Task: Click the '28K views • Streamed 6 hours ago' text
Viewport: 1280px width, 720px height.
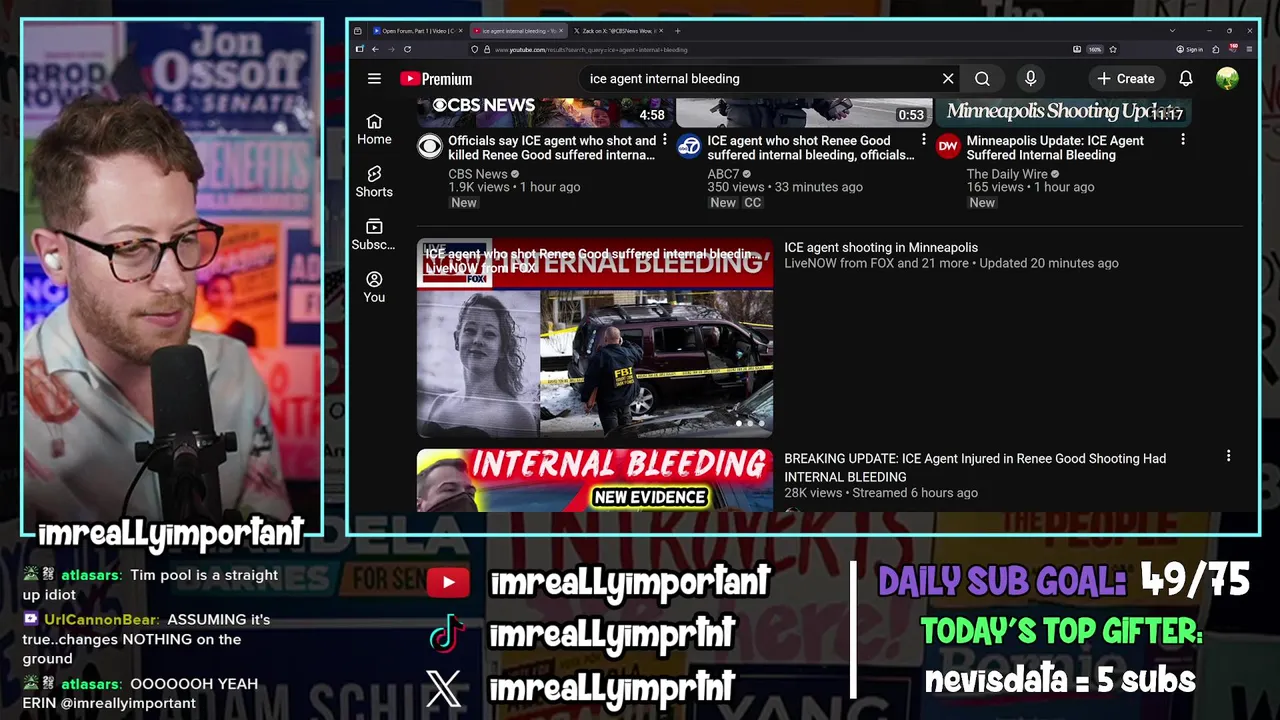Action: pos(881,493)
